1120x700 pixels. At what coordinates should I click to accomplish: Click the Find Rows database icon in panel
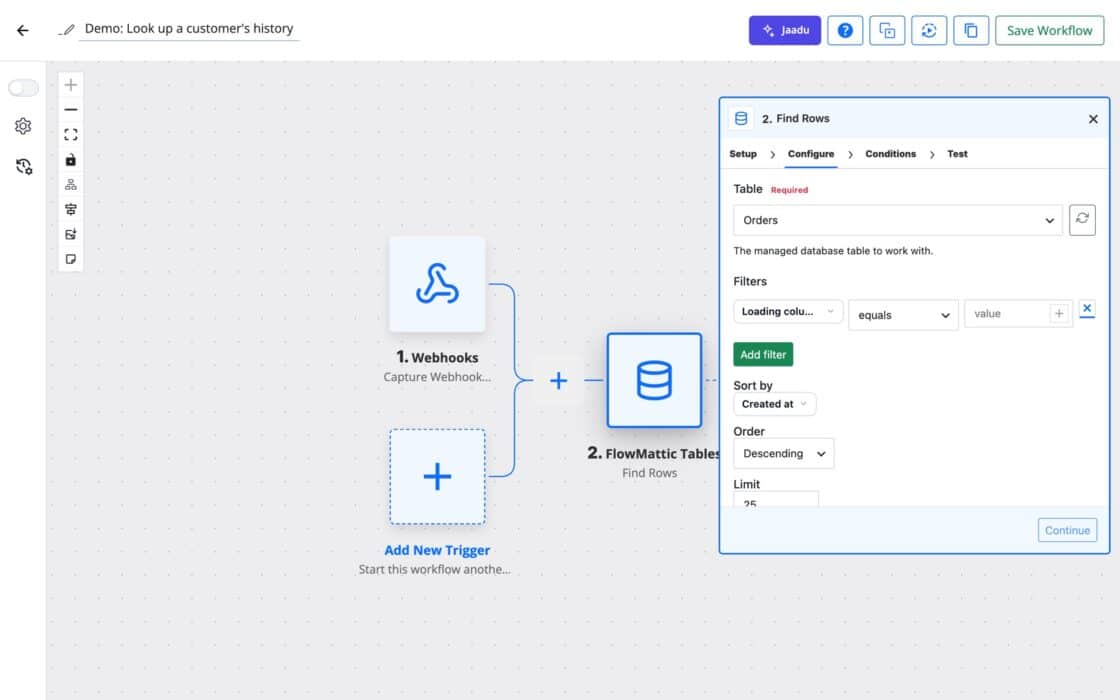tap(741, 119)
